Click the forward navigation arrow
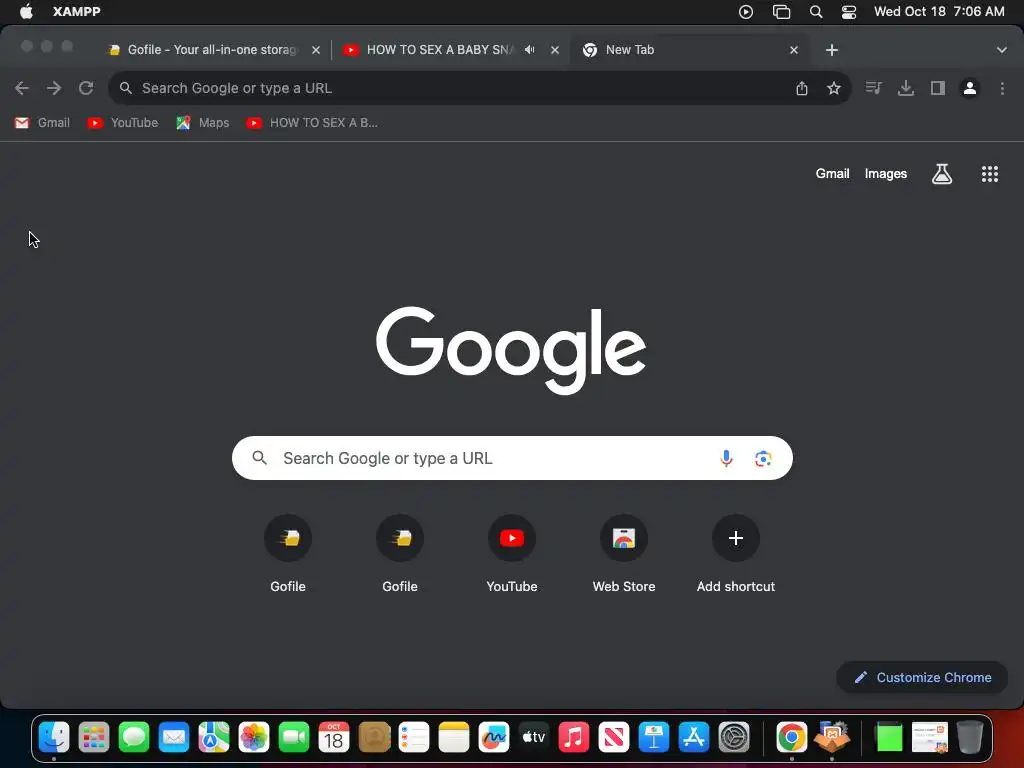The width and height of the screenshot is (1024, 768). pos(54,88)
